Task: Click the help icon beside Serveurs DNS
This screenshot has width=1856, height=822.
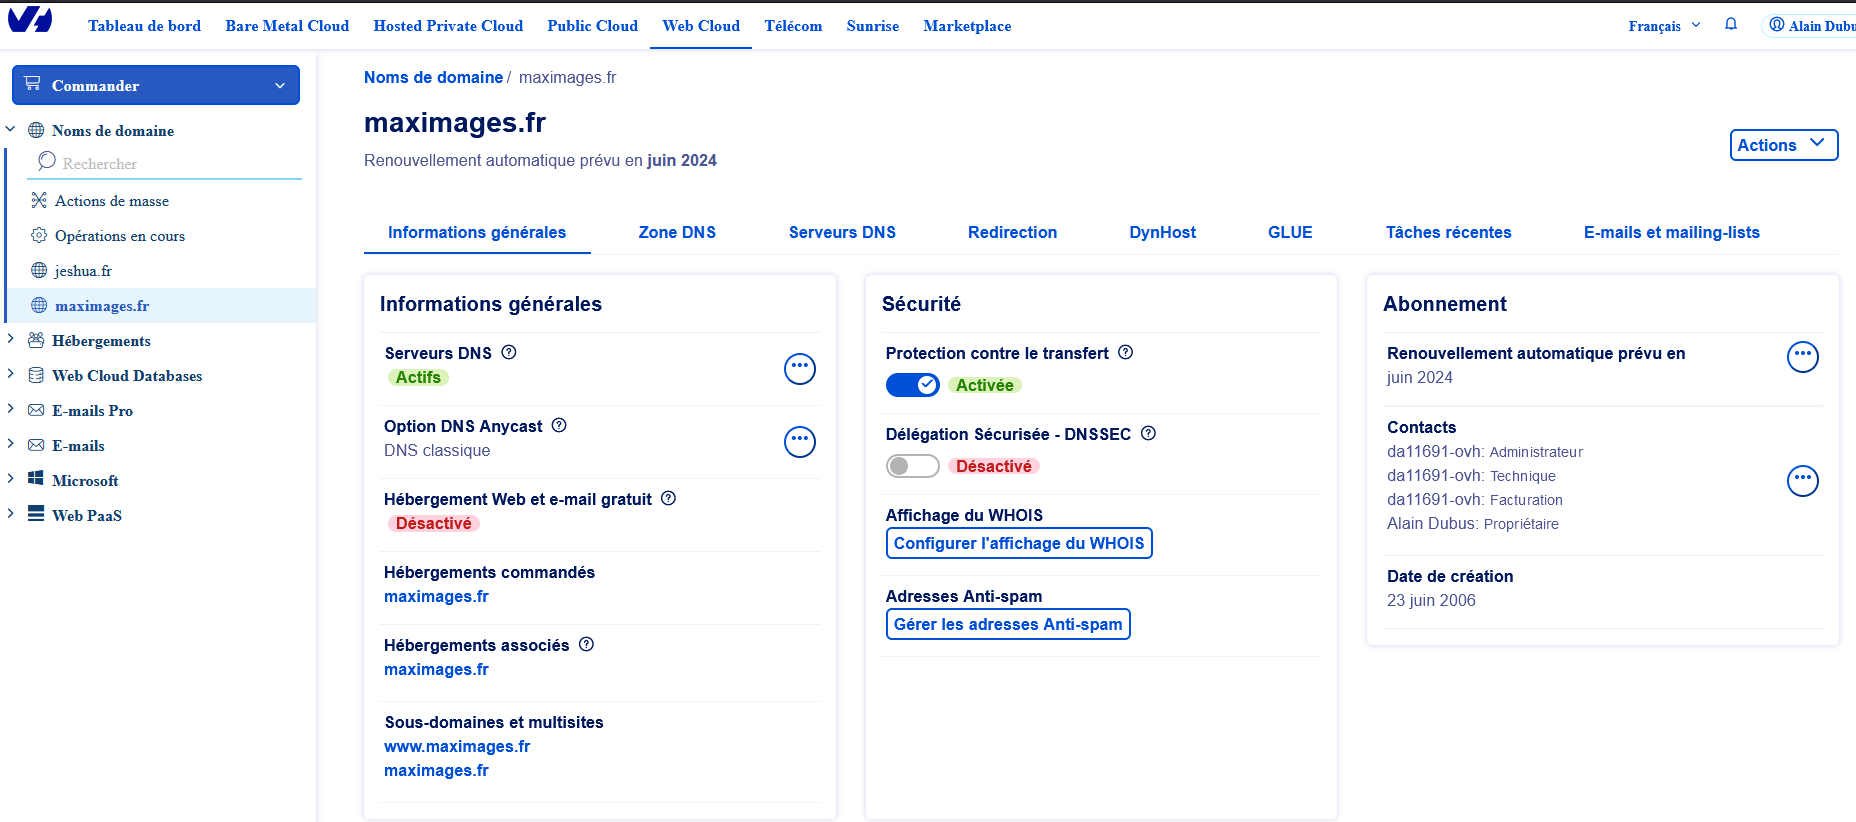Action: tap(509, 353)
